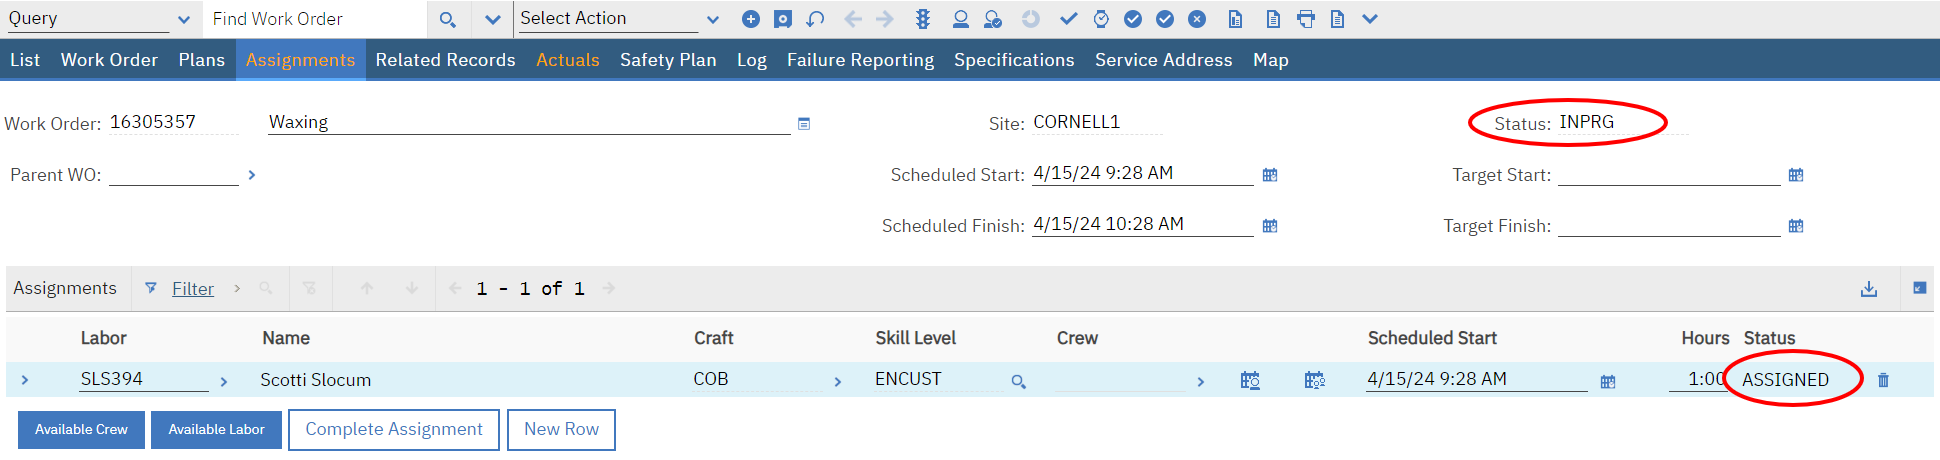The image size is (1940, 460).
Task: Open detail menu chevron next to SLS394
Action: pyautogui.click(x=224, y=382)
